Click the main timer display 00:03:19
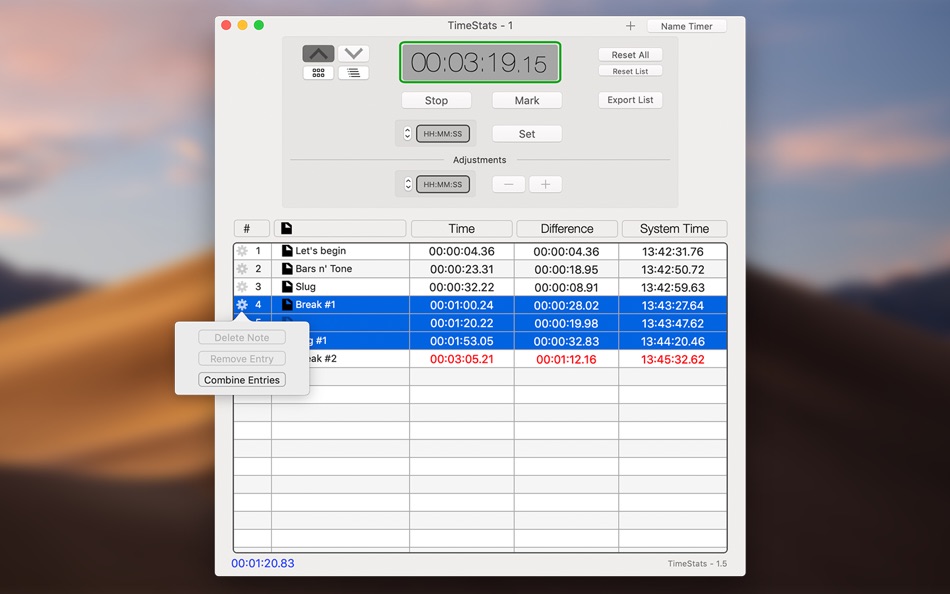The image size is (950, 594). click(x=480, y=62)
